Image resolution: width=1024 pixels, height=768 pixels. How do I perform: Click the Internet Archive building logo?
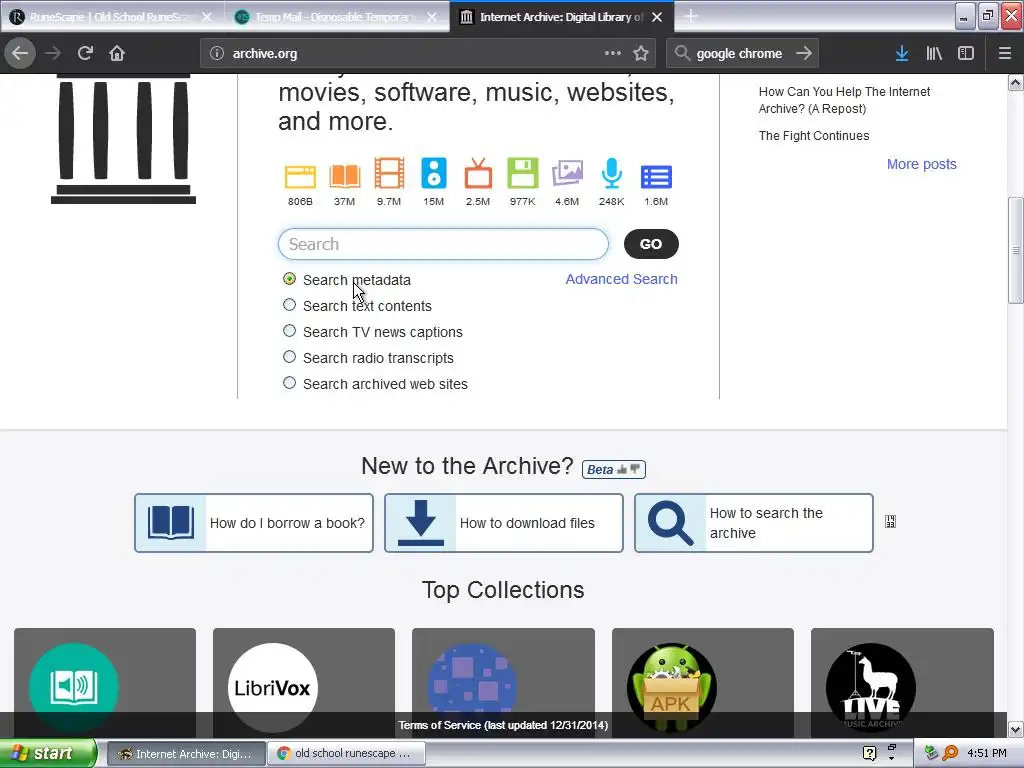[x=123, y=139]
